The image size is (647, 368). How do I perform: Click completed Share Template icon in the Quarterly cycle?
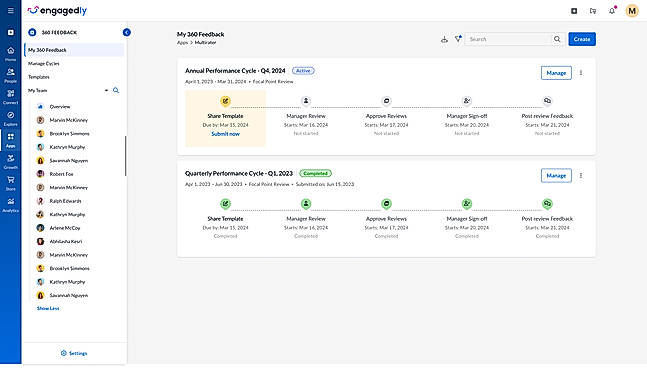click(225, 203)
